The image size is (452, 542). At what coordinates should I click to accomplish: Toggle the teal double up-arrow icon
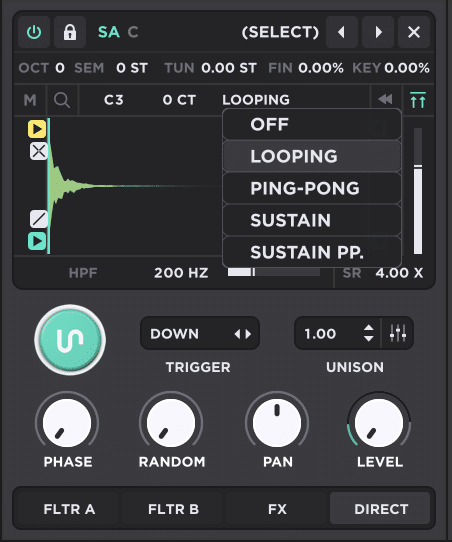pos(418,100)
